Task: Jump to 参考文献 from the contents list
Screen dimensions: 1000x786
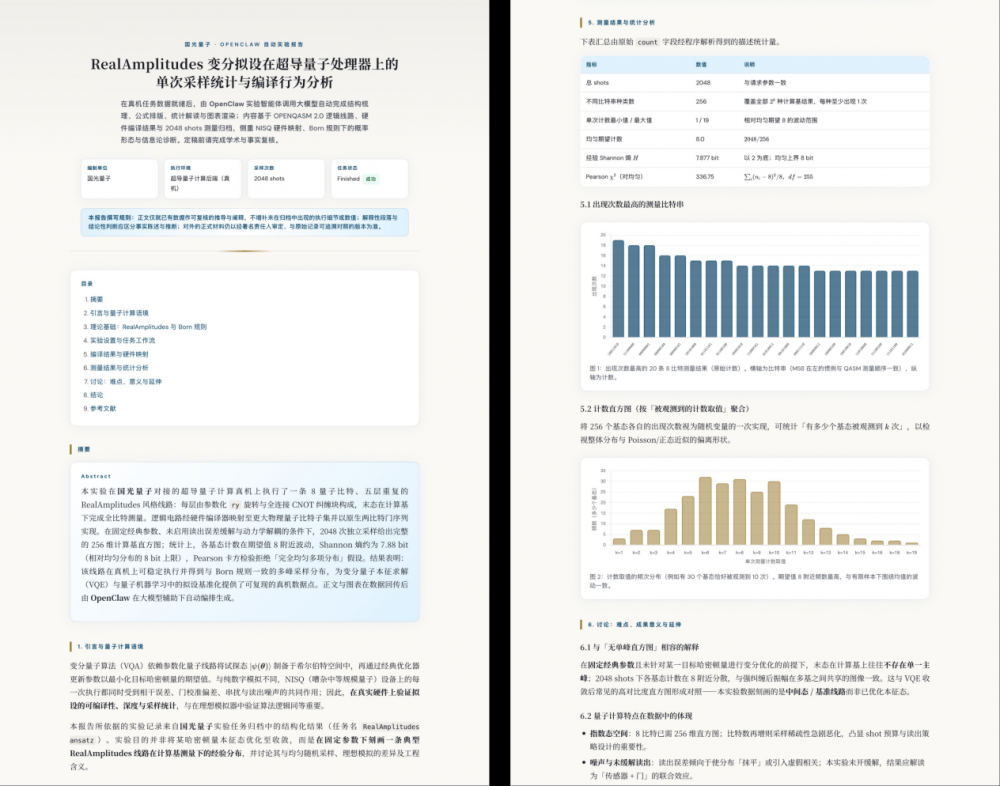Action: point(102,408)
